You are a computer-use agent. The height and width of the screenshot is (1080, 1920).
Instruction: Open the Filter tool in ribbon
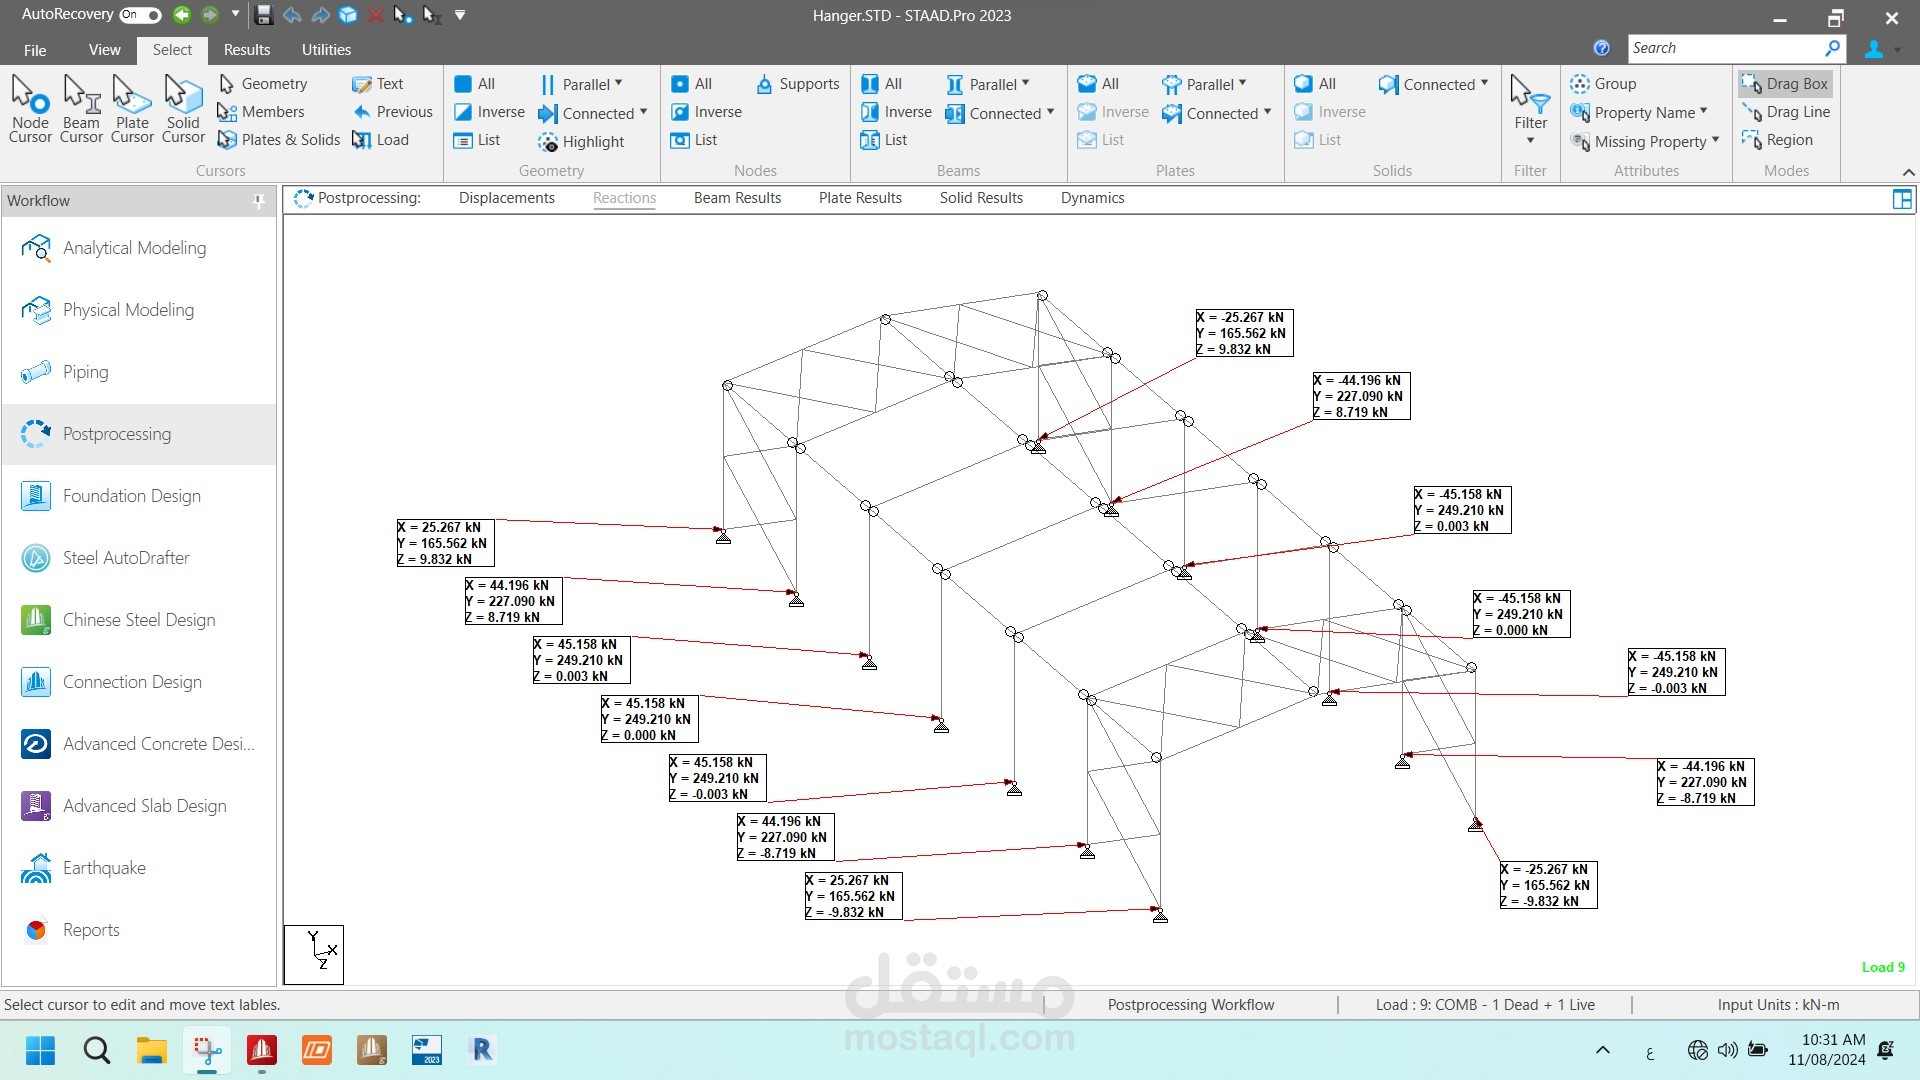point(1530,109)
